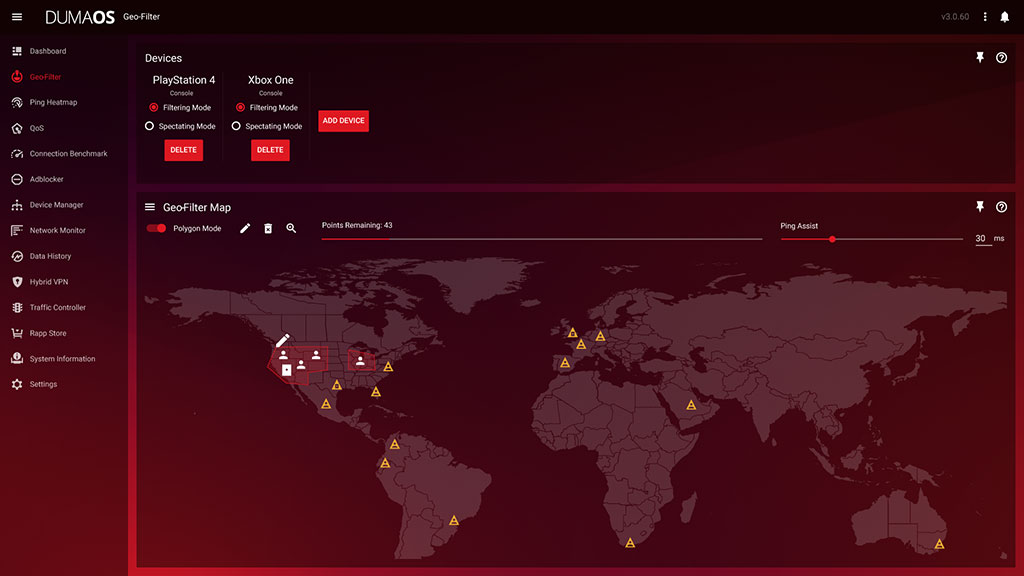The height and width of the screenshot is (576, 1024).
Task: Open the Network Monitor page
Action: [x=57, y=231]
